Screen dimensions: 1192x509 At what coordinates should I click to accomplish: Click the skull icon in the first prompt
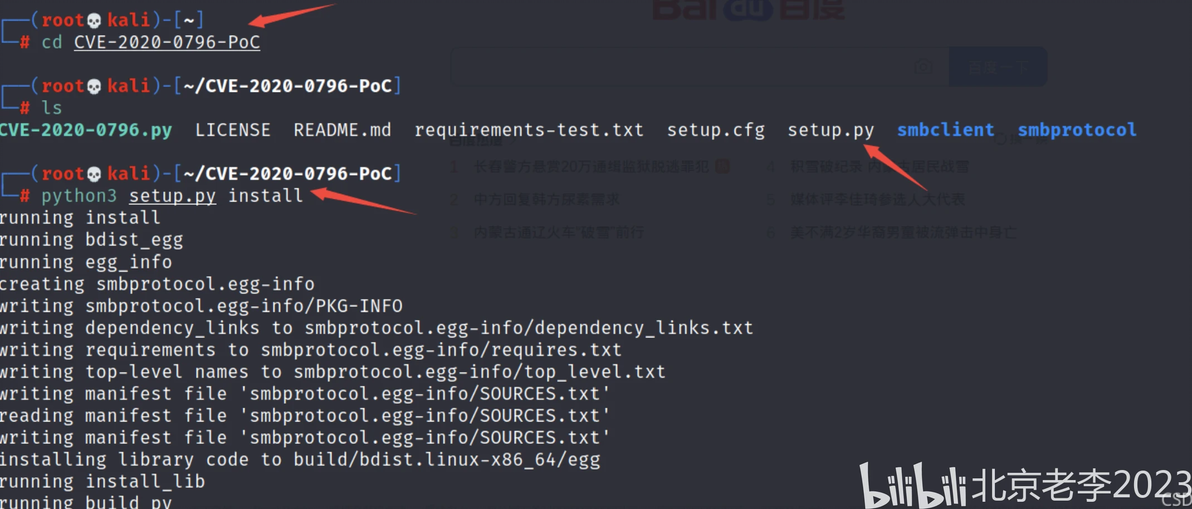95,20
